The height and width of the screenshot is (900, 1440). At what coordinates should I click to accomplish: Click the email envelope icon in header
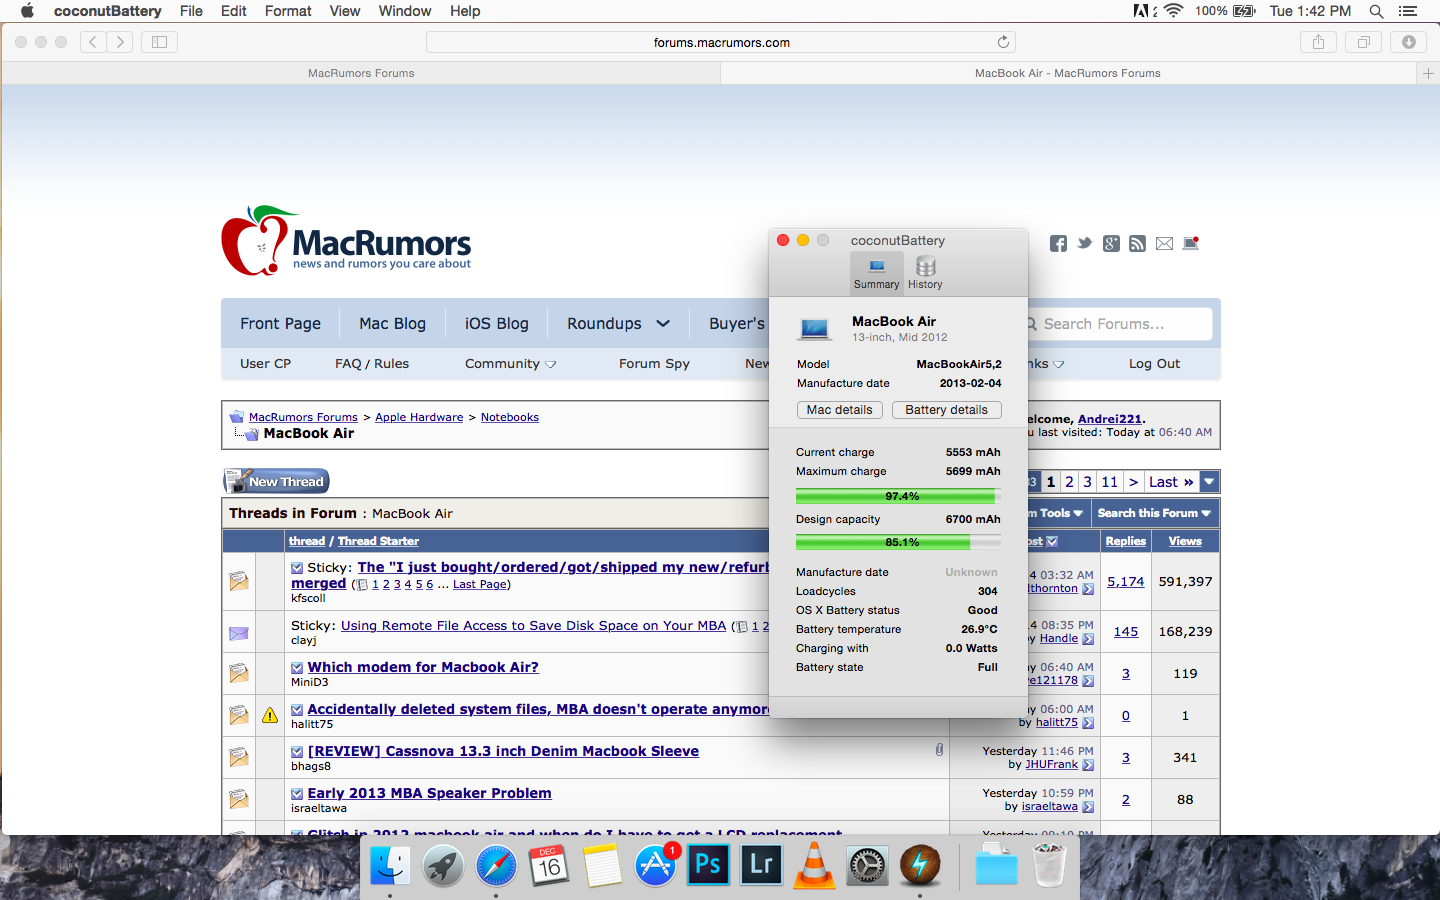[x=1164, y=244]
